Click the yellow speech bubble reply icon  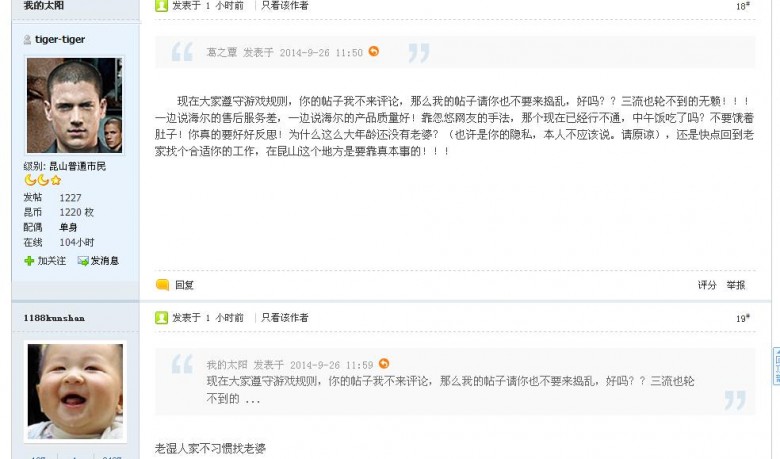[162, 285]
